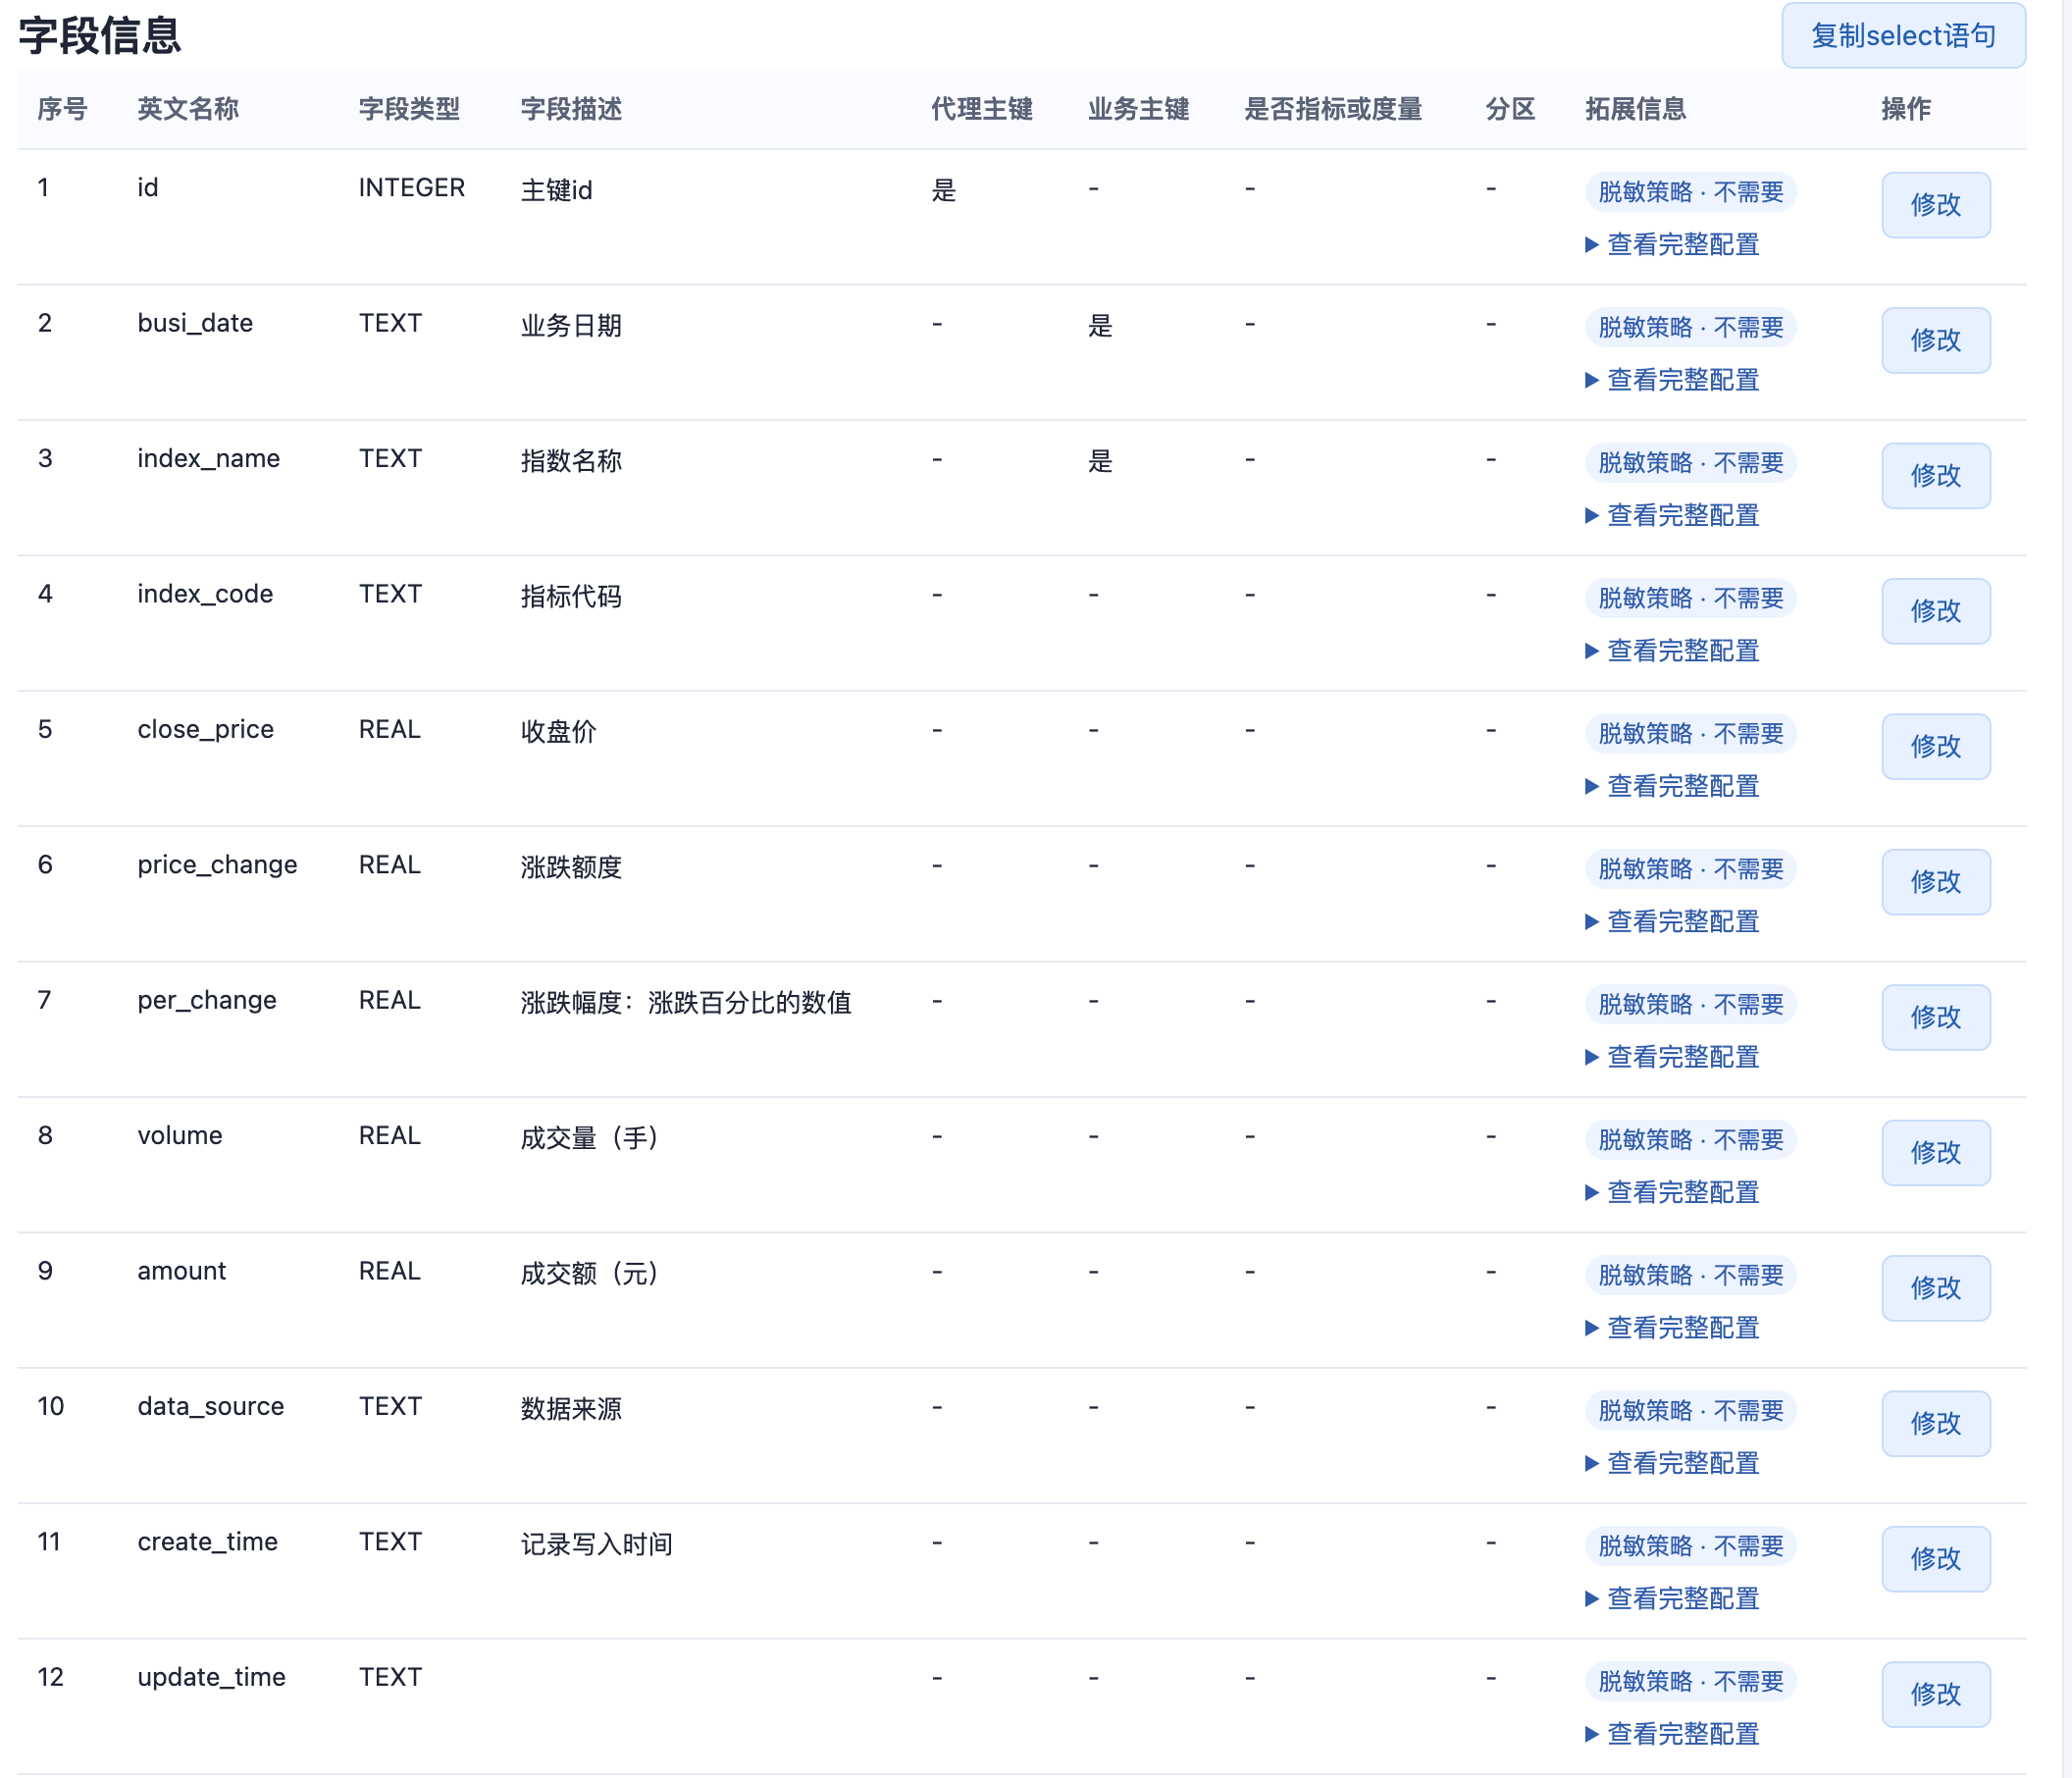Viewport: 2072px width, 1778px height.
Task: Click the 主键id description cell
Action: pyautogui.click(x=557, y=190)
